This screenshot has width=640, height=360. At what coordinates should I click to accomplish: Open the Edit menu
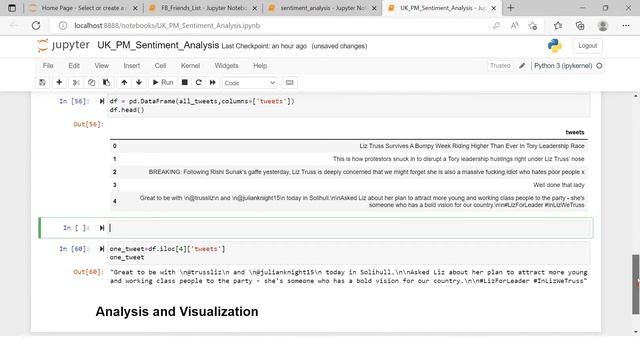[x=74, y=66]
